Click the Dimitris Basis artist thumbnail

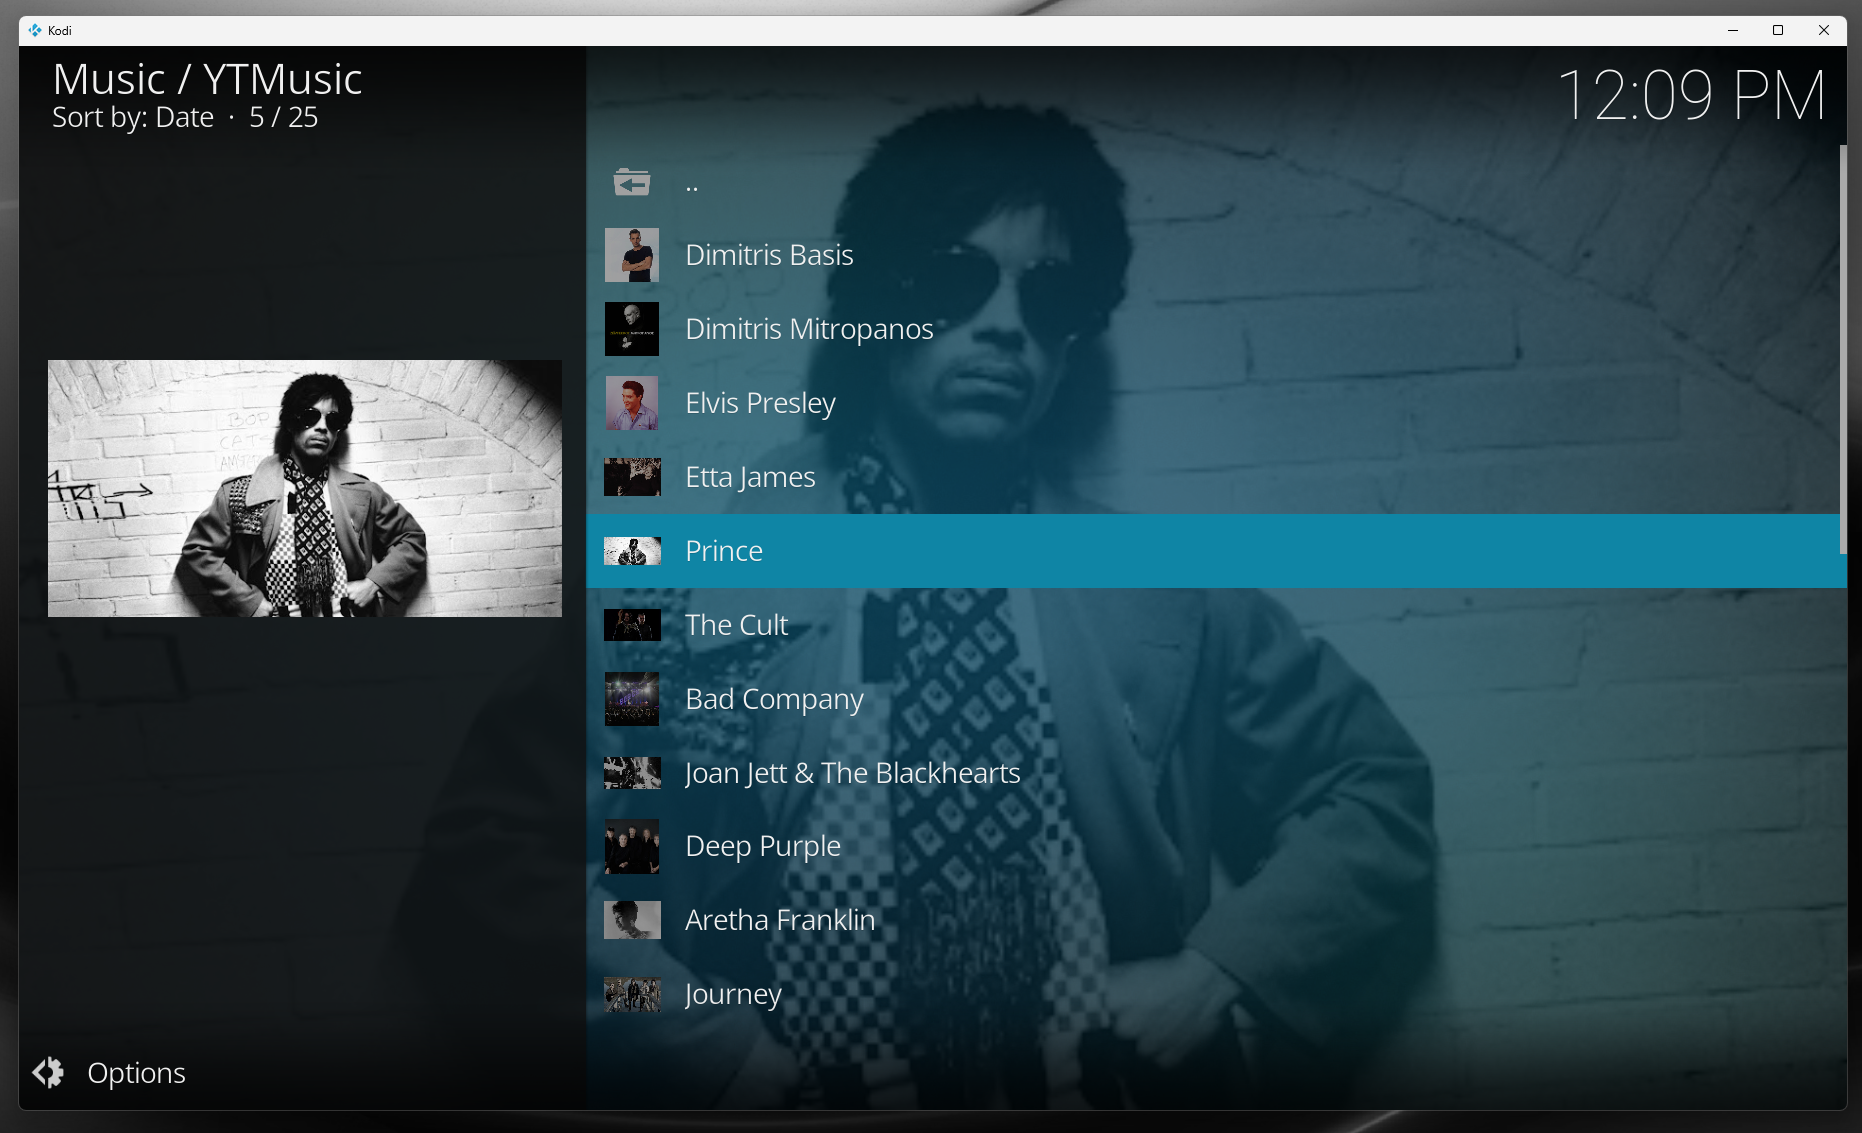pos(632,255)
